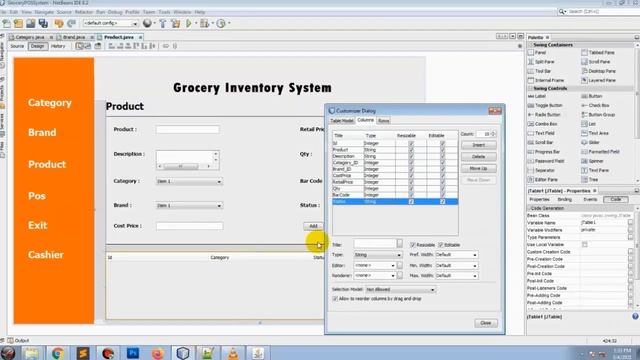Open the Events tab in Properties

[590, 200]
